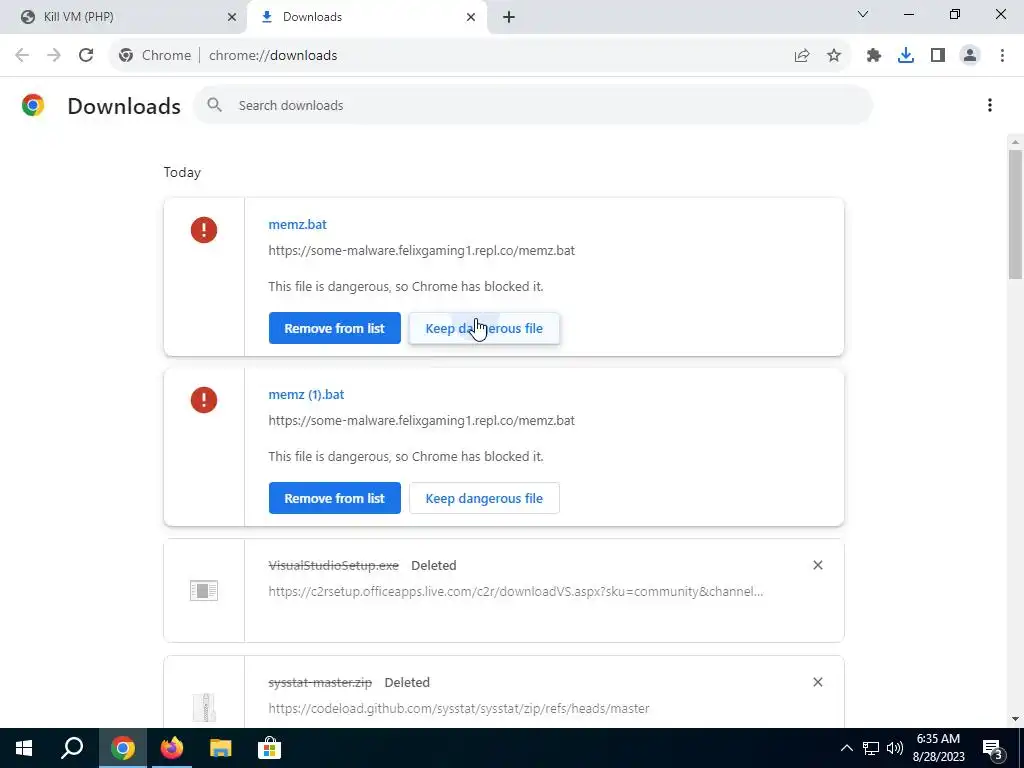This screenshot has height=768, width=1024.
Task: Click the share page icon in address bar
Action: click(x=802, y=56)
